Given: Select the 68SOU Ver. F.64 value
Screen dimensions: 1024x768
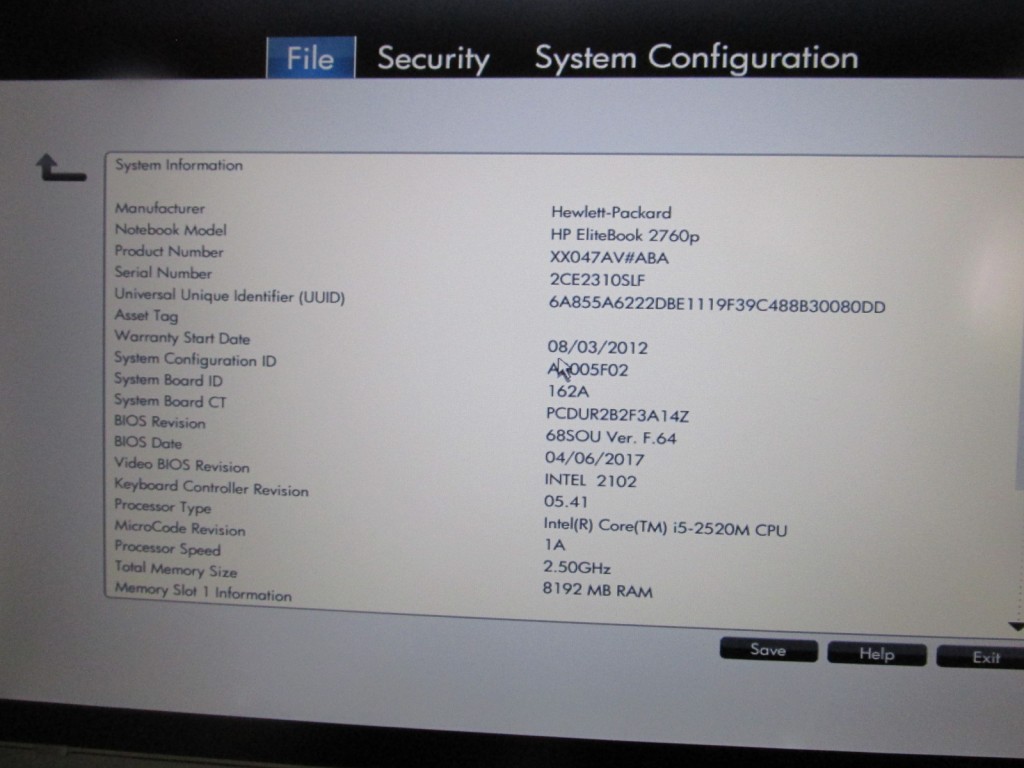Looking at the screenshot, I should (611, 437).
